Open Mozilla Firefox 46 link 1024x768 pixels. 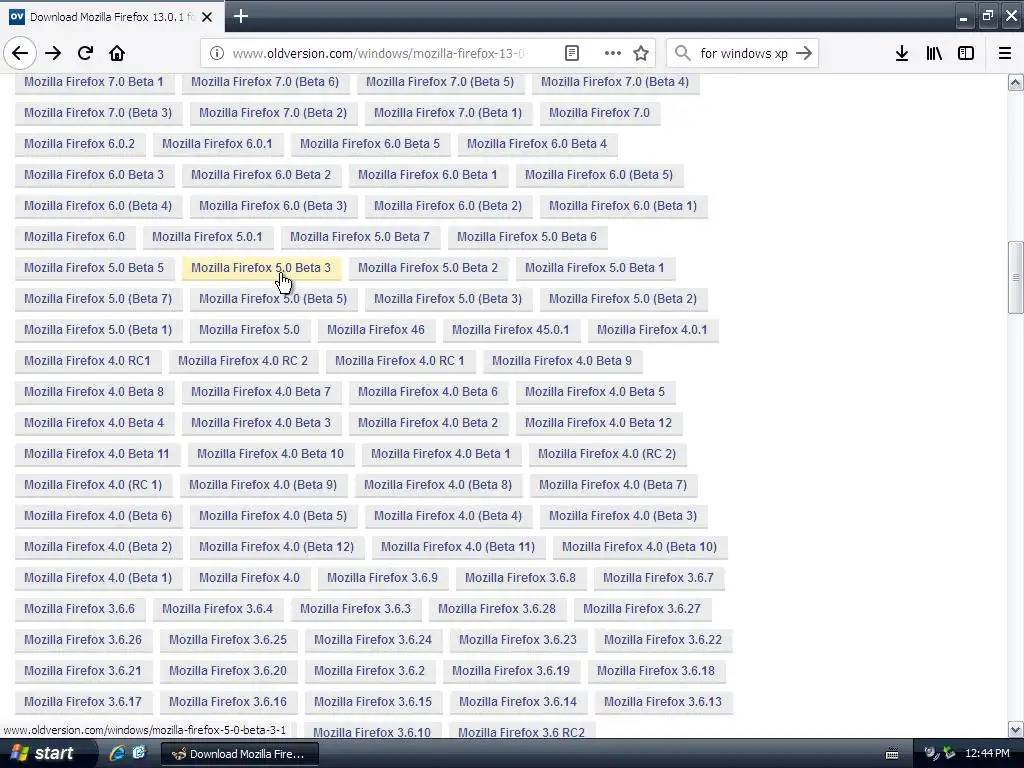(x=376, y=330)
